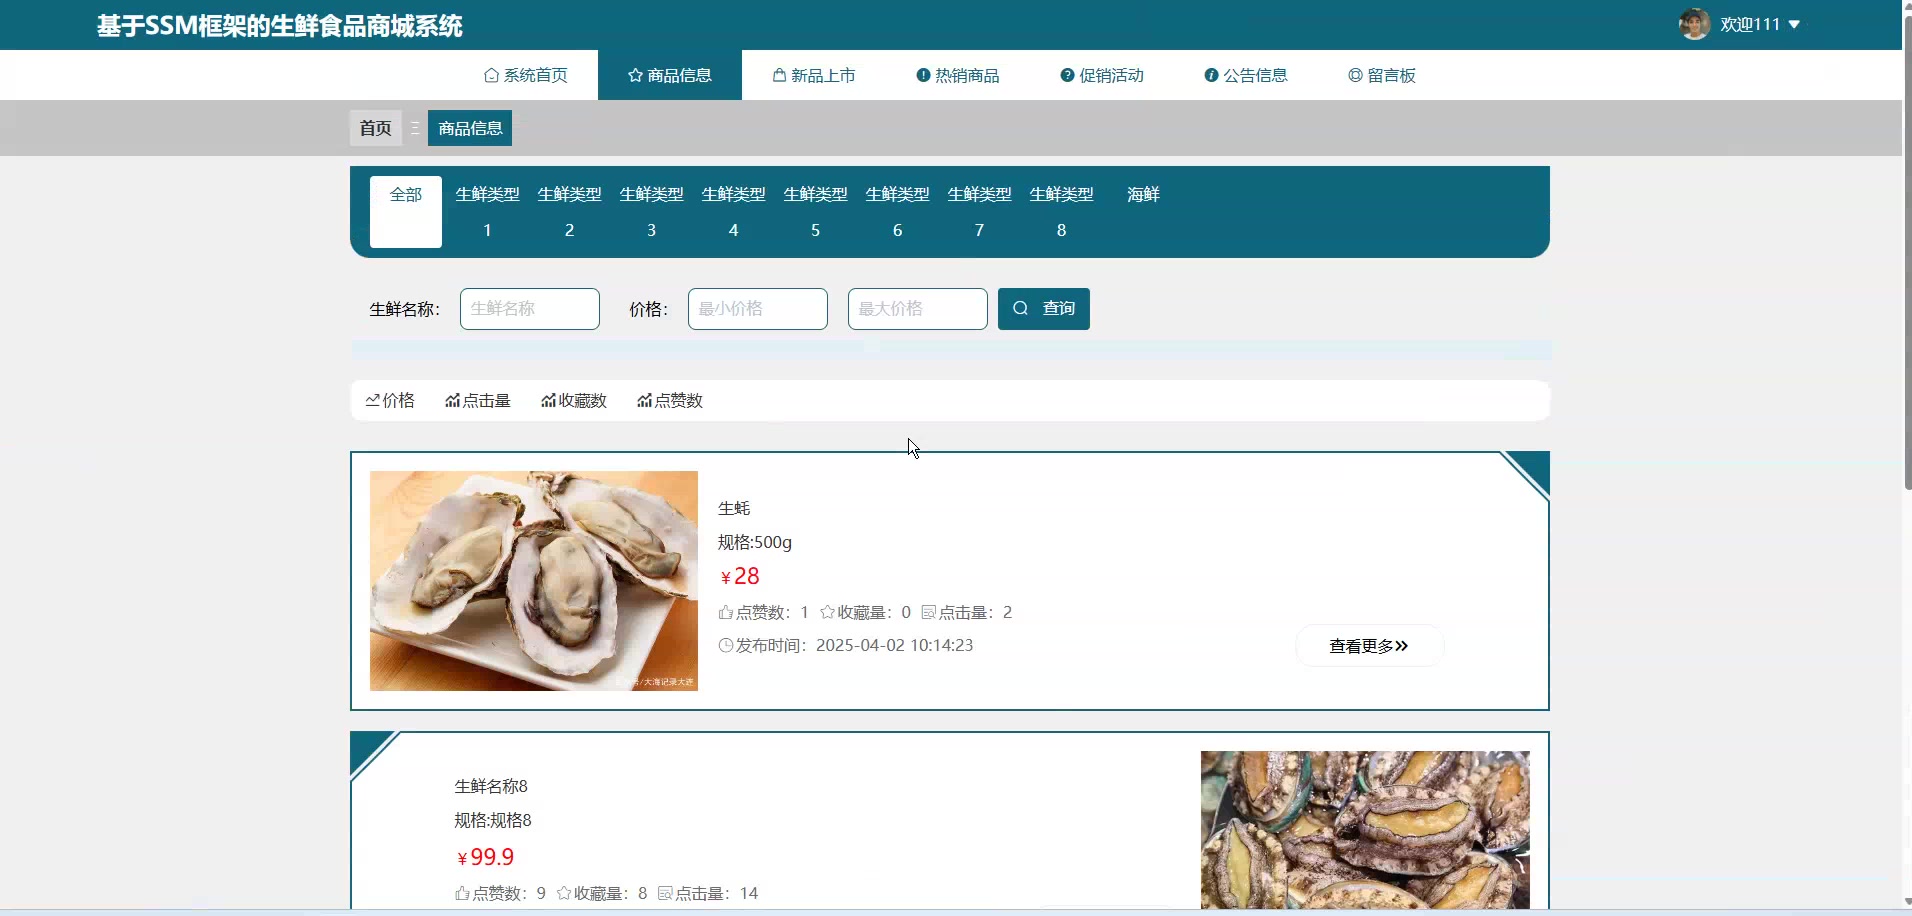Sort products by 价格
Image resolution: width=1912 pixels, height=916 pixels.
pos(390,400)
